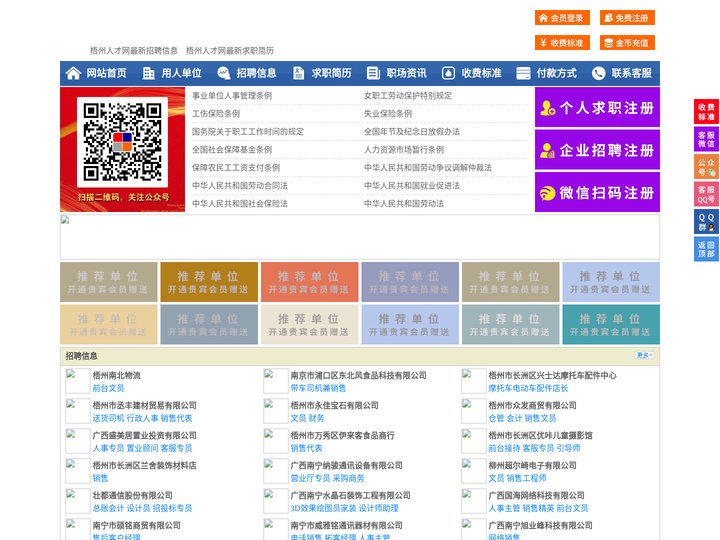The height and width of the screenshot is (540, 720).
Task: Click the red 收费标准 floating sidebar button
Action: click(x=706, y=112)
